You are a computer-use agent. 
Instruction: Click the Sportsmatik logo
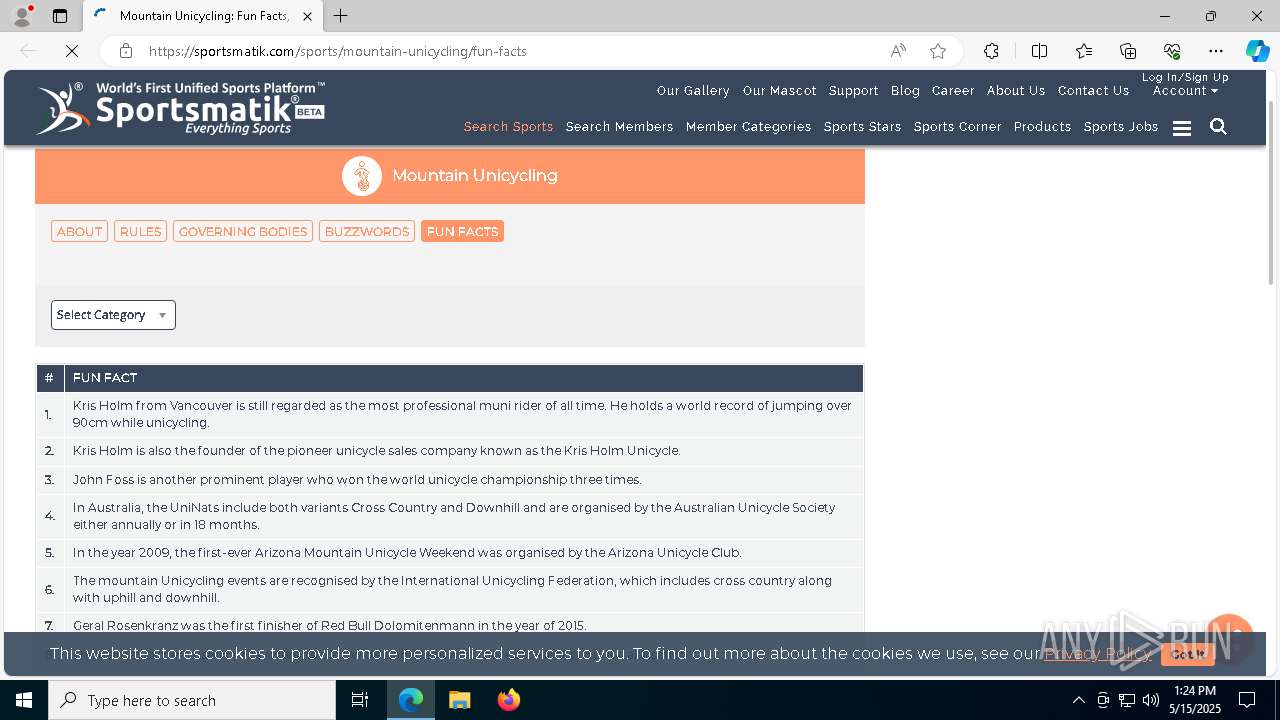(180, 108)
